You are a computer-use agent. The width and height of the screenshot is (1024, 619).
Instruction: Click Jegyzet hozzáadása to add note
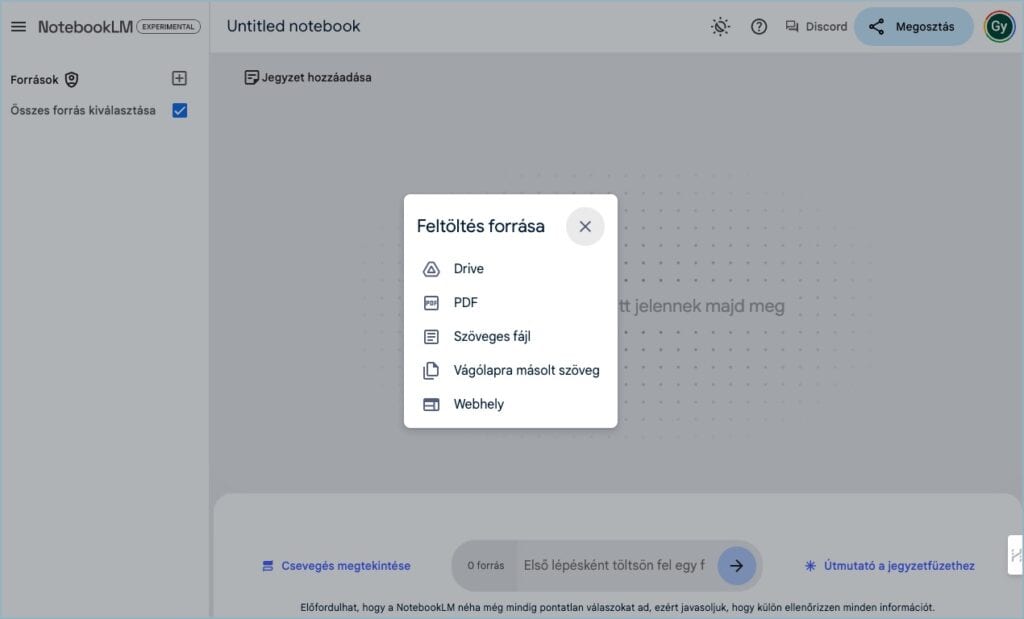tap(308, 78)
